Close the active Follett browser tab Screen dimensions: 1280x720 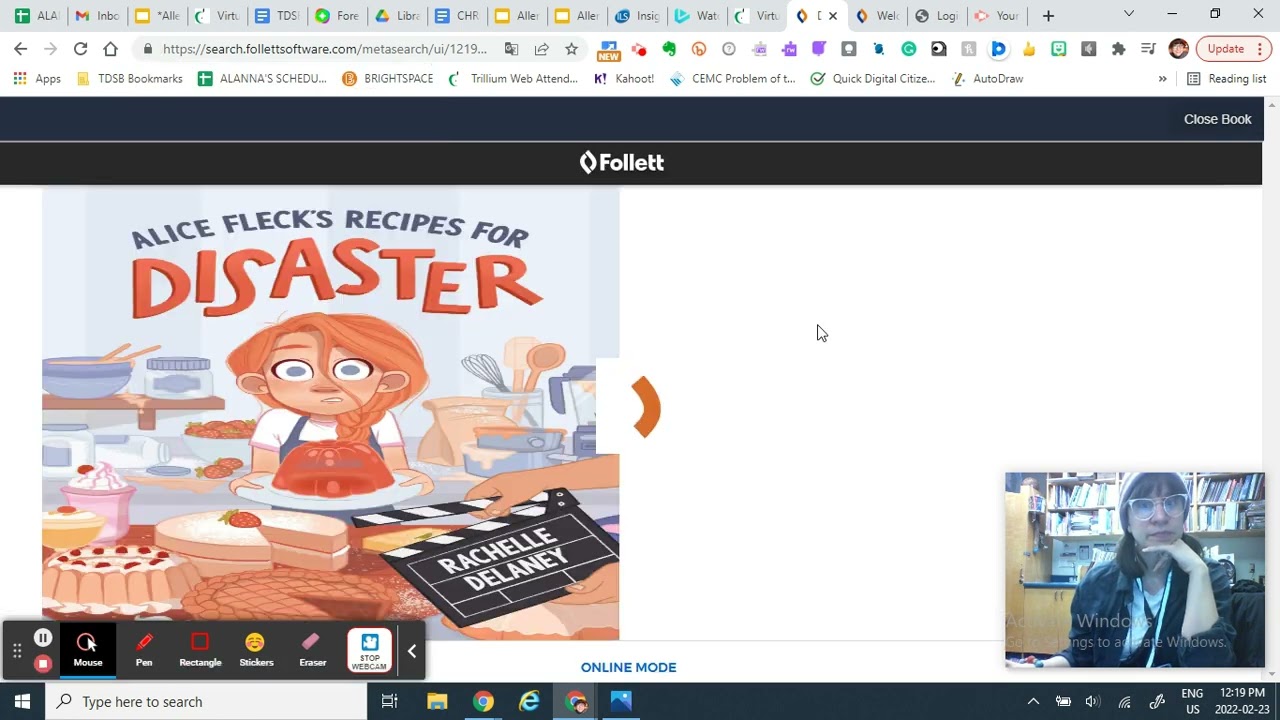coord(832,16)
